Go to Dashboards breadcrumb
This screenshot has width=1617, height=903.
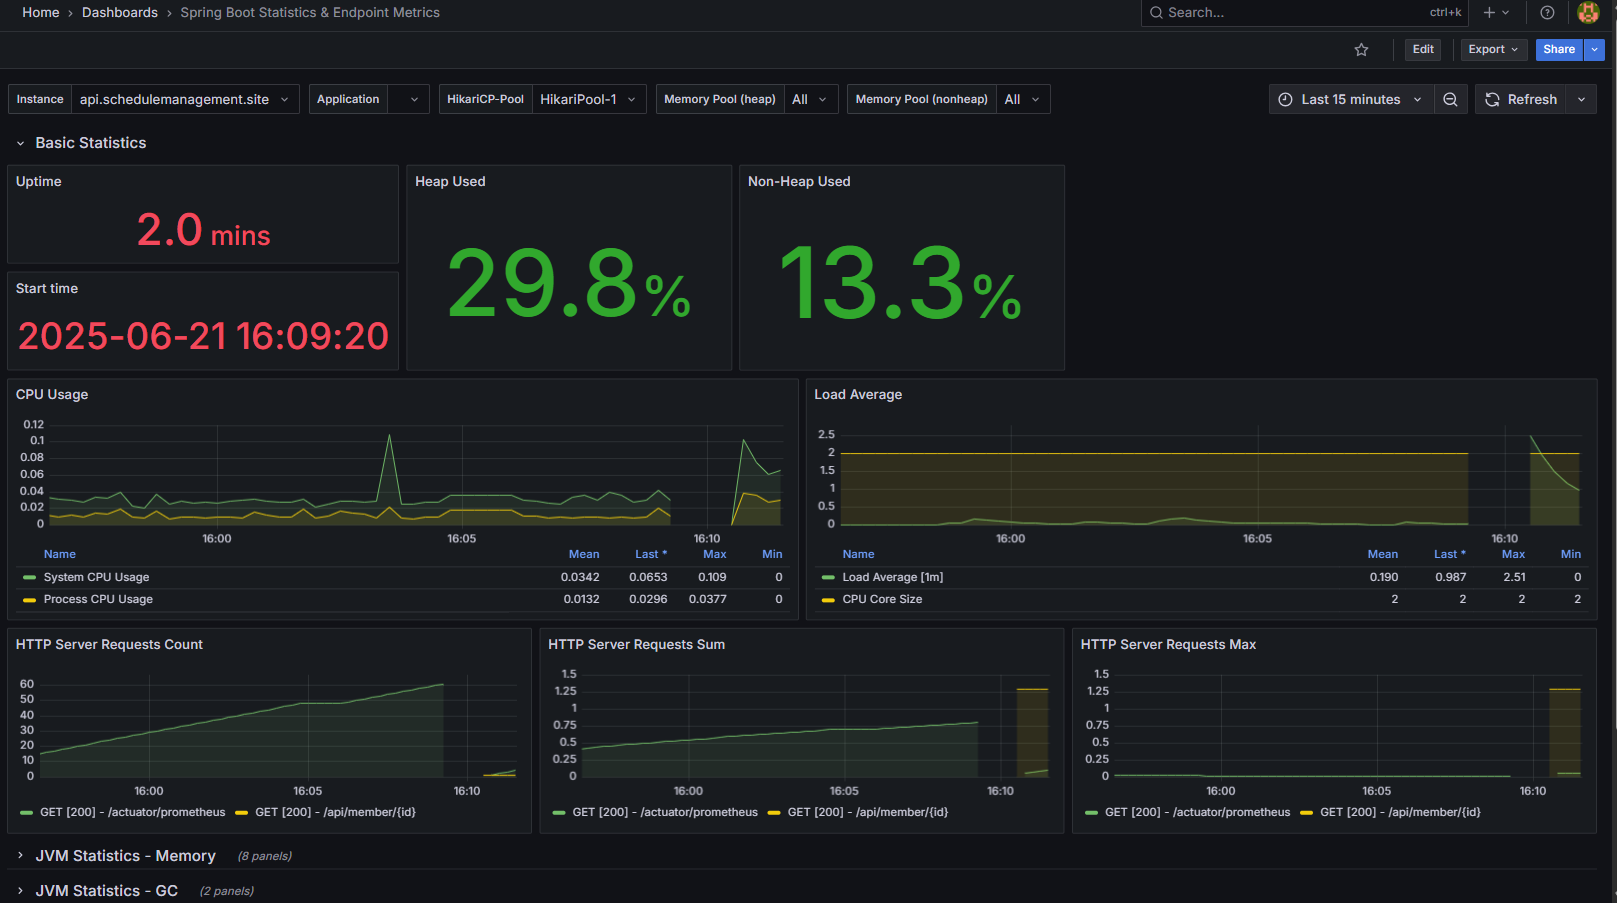120,13
